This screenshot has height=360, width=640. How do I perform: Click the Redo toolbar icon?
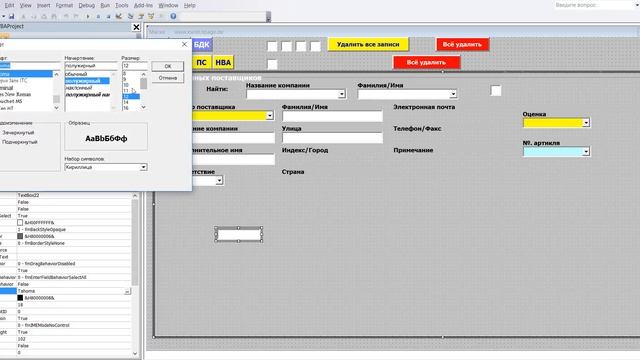click(x=76, y=16)
